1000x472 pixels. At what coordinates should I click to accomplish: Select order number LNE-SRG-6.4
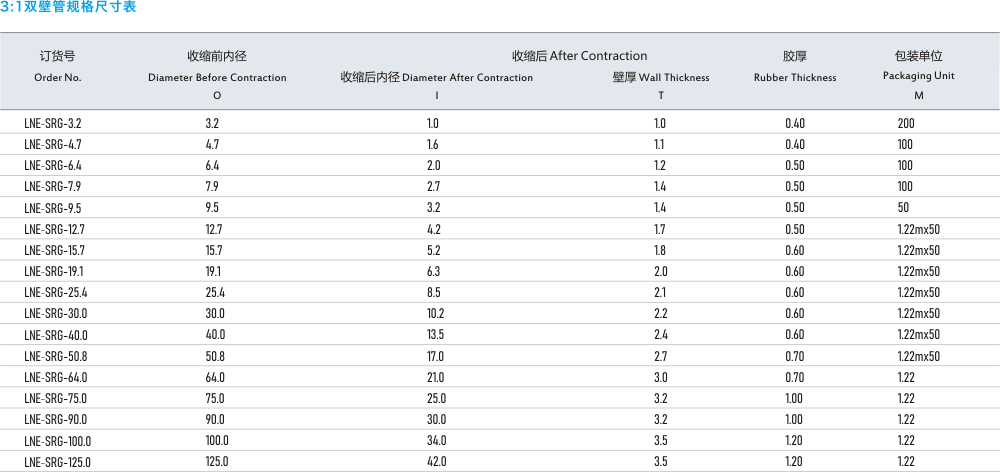52,165
